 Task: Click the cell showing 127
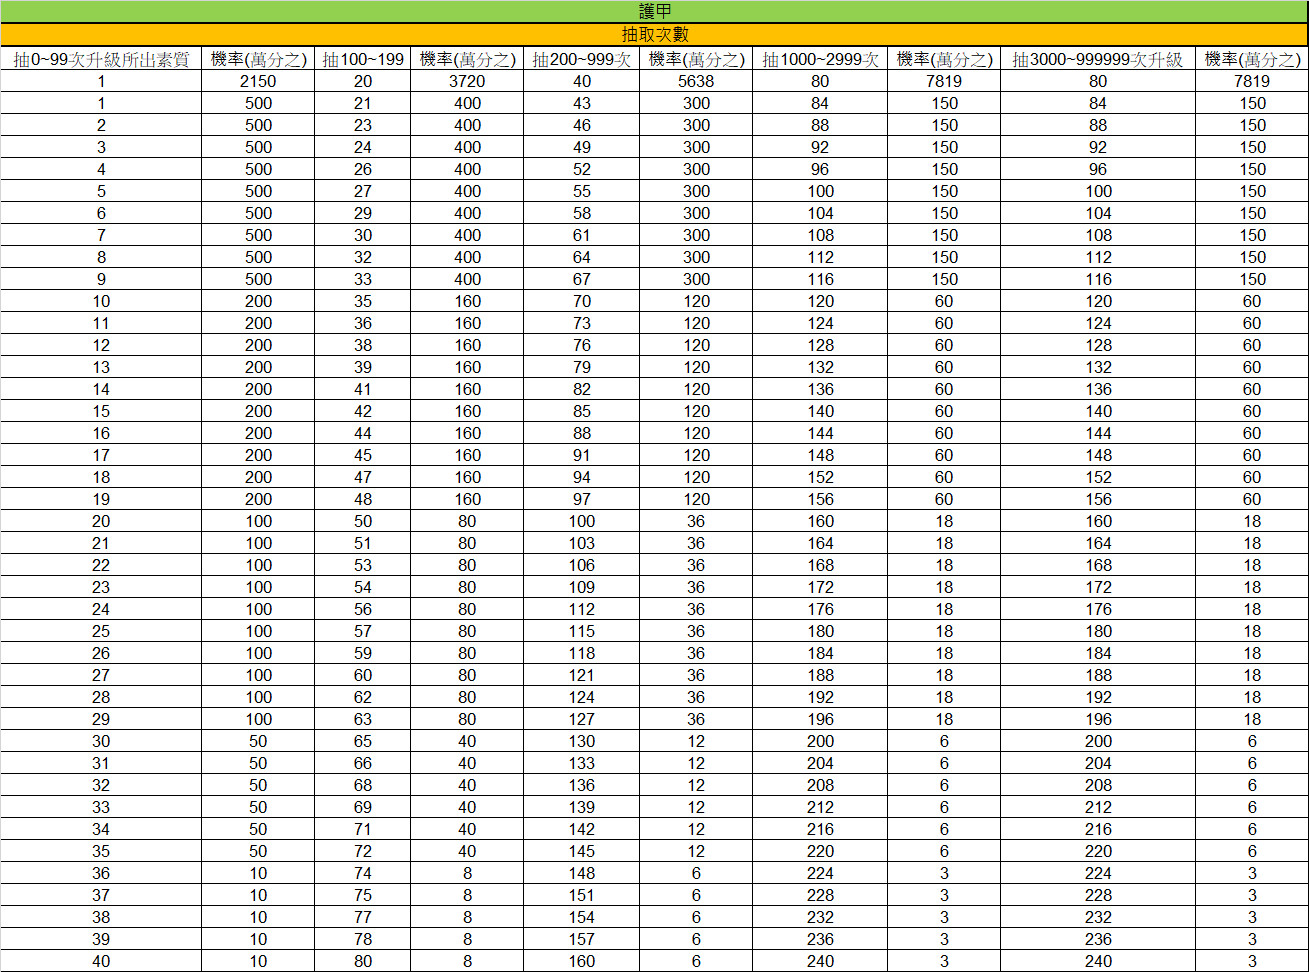point(581,719)
